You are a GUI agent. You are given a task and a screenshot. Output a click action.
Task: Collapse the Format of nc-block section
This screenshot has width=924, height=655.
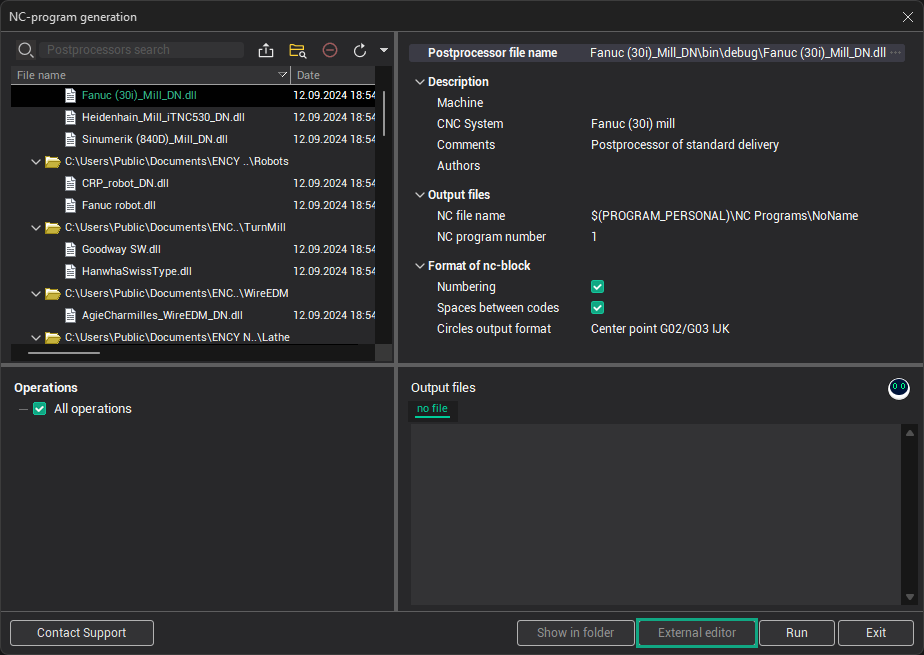pyautogui.click(x=418, y=266)
